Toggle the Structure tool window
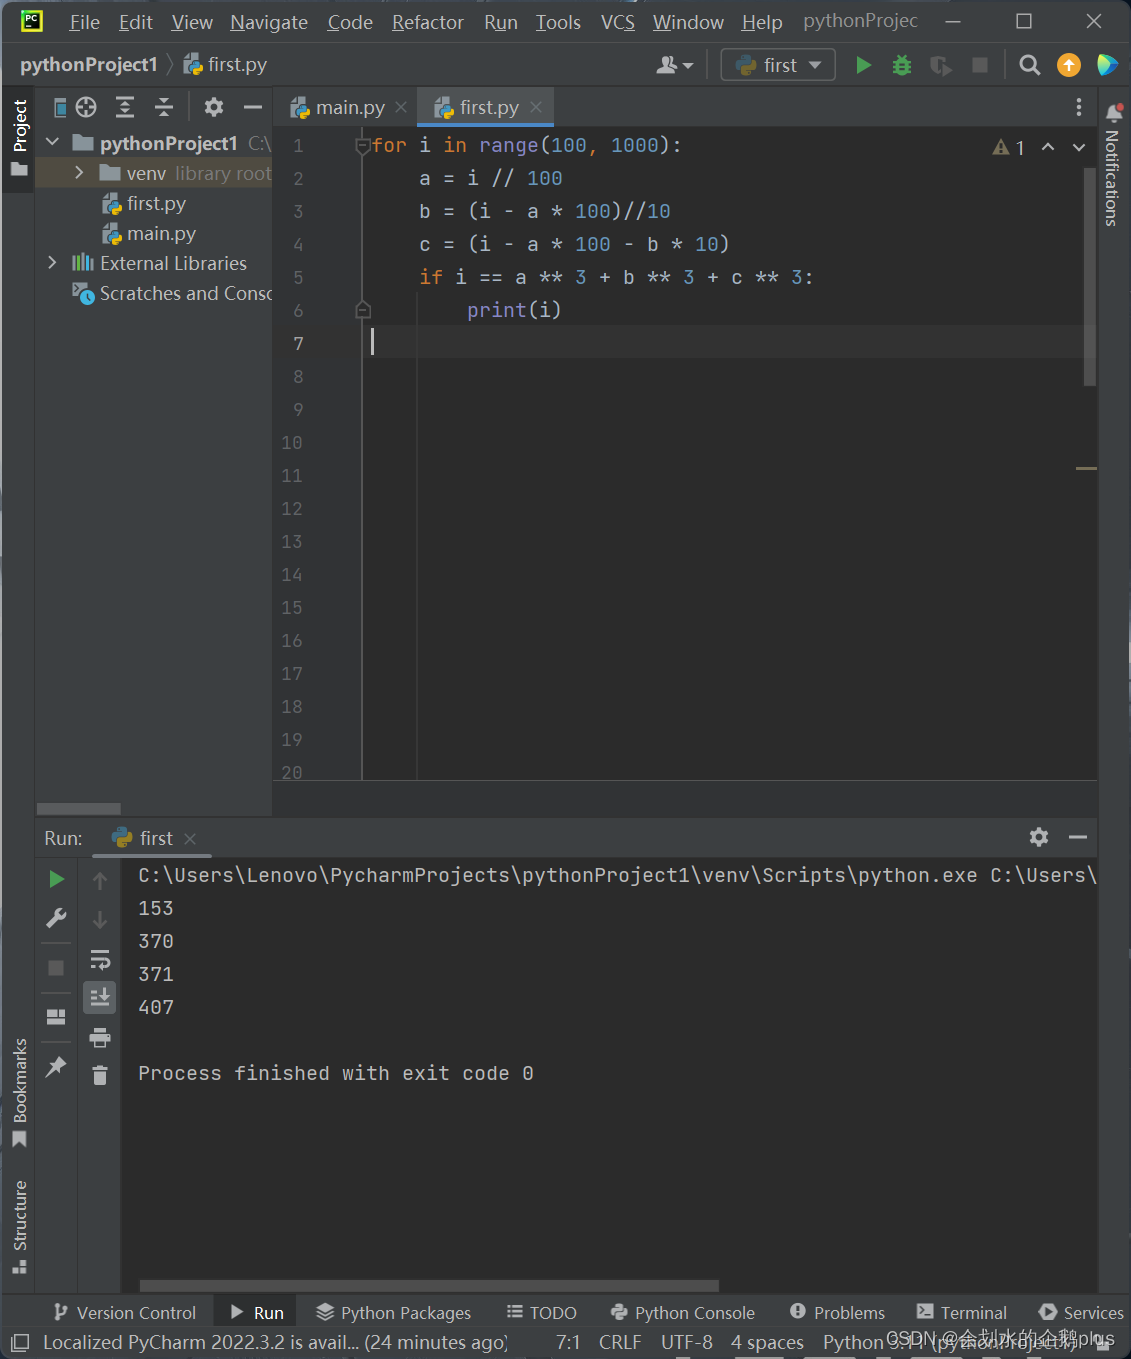This screenshot has height=1359, width=1131. coord(19,1226)
